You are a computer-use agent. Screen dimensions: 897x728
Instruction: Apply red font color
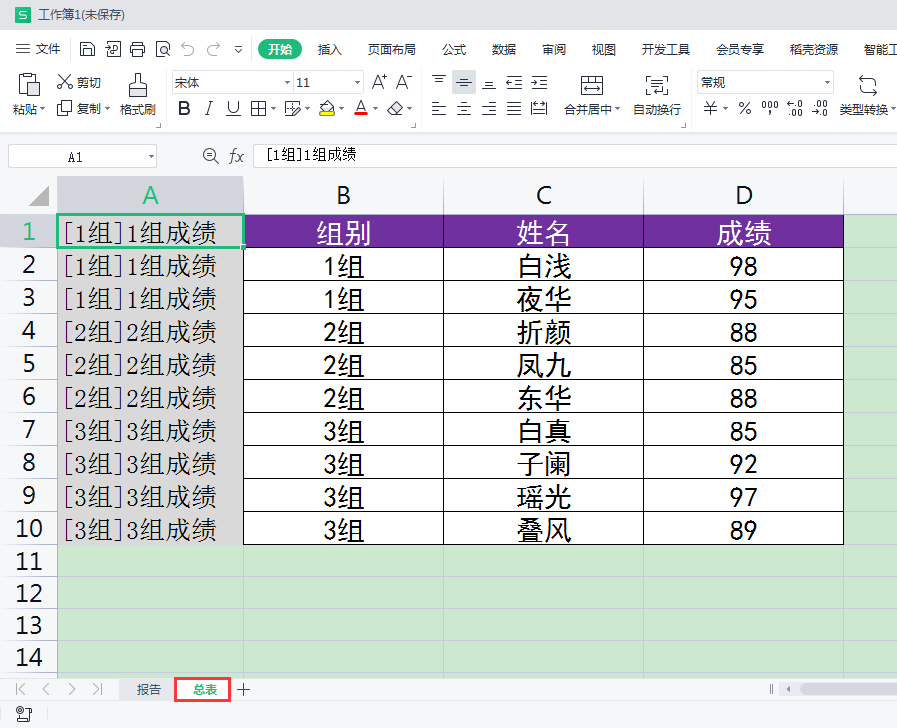(361, 108)
